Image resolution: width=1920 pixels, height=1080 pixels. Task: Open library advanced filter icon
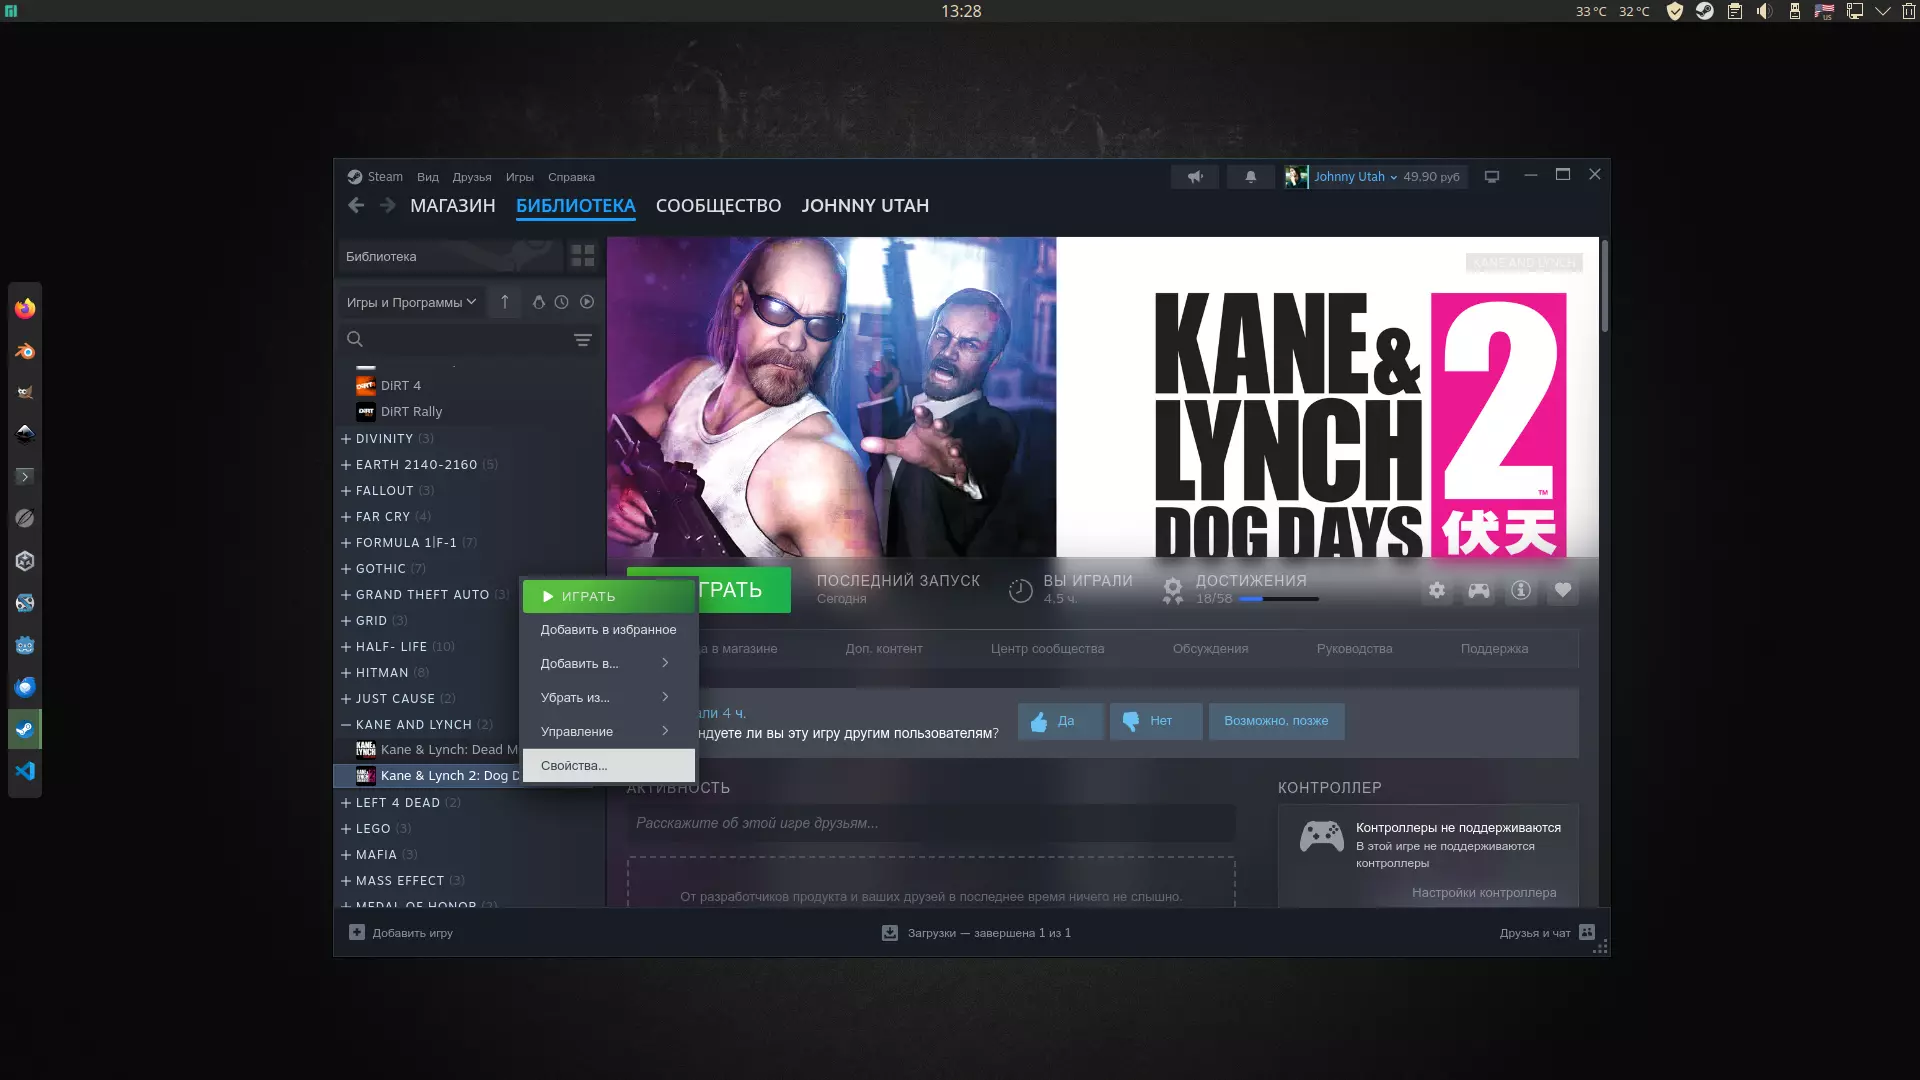pos(582,340)
